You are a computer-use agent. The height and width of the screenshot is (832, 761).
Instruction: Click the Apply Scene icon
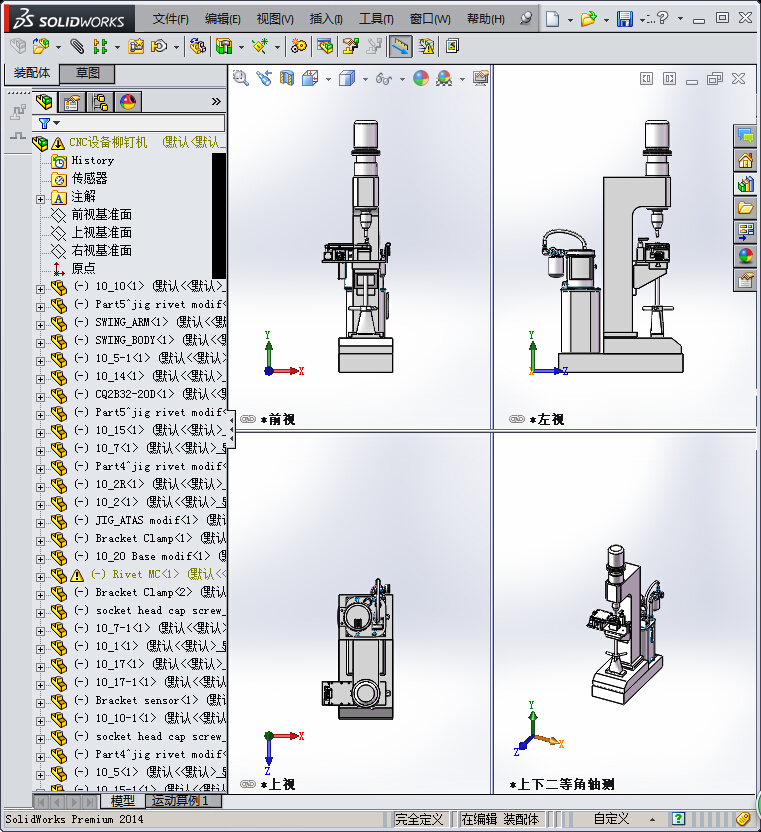tap(444, 79)
